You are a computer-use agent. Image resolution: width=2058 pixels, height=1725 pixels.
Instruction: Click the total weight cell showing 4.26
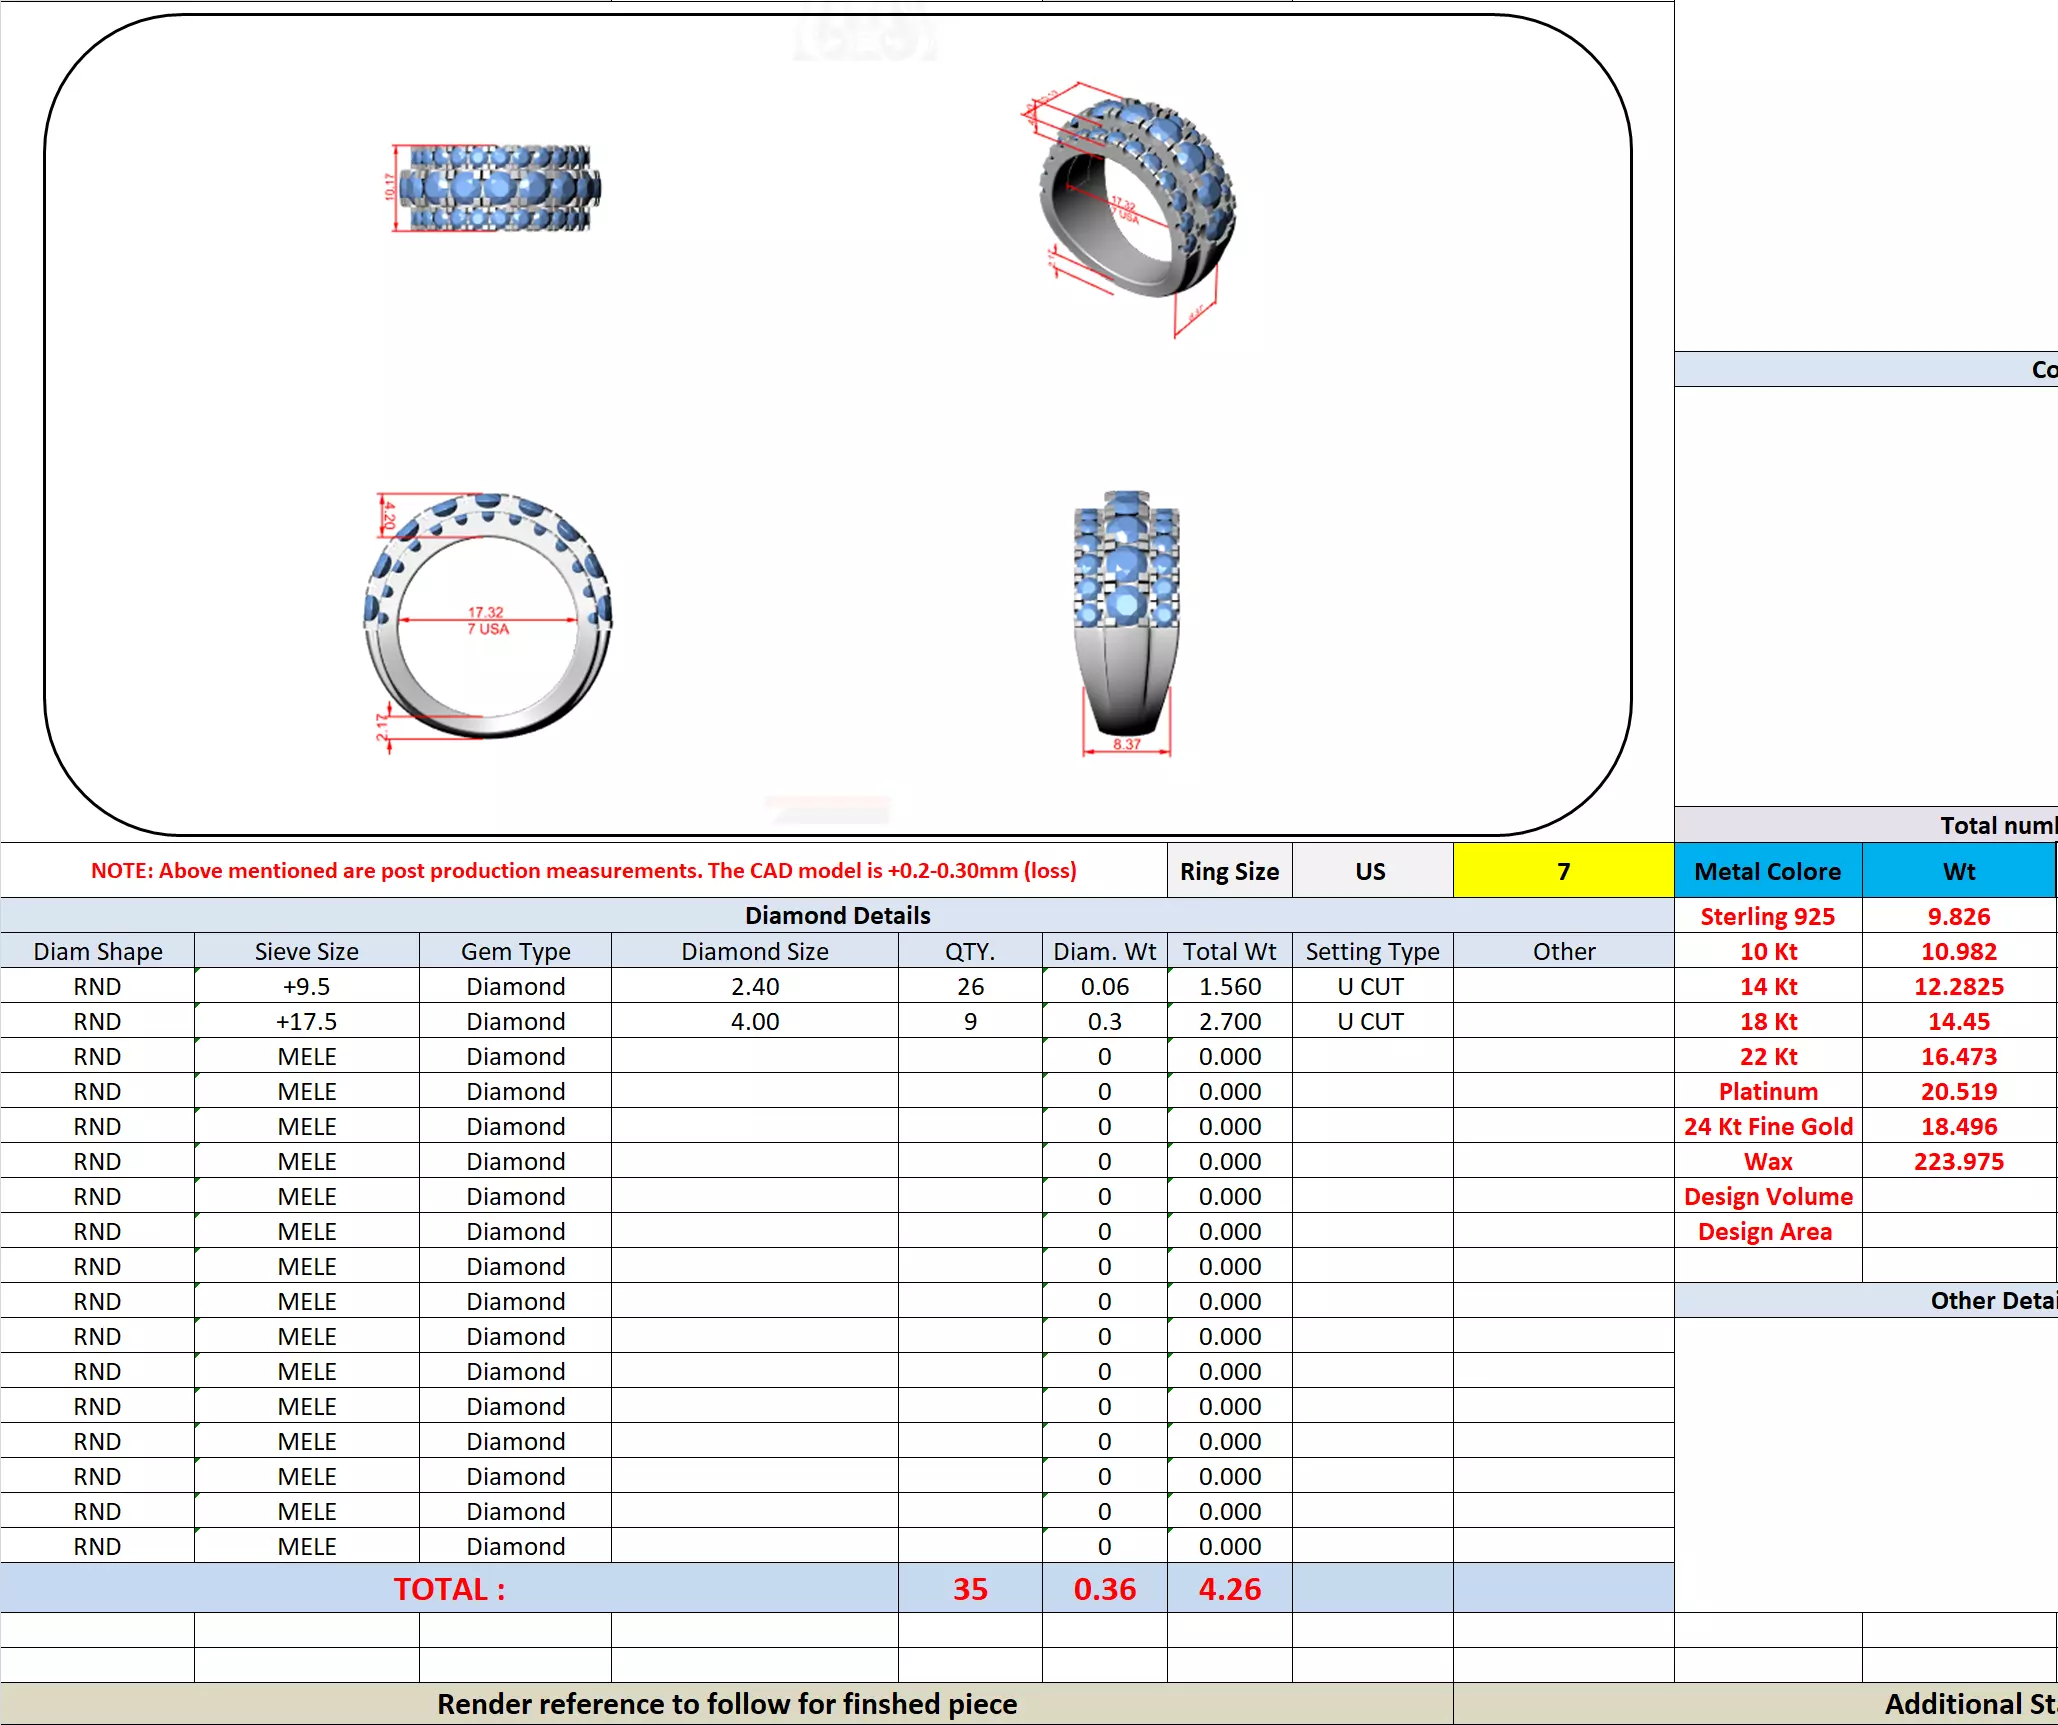[1229, 1589]
